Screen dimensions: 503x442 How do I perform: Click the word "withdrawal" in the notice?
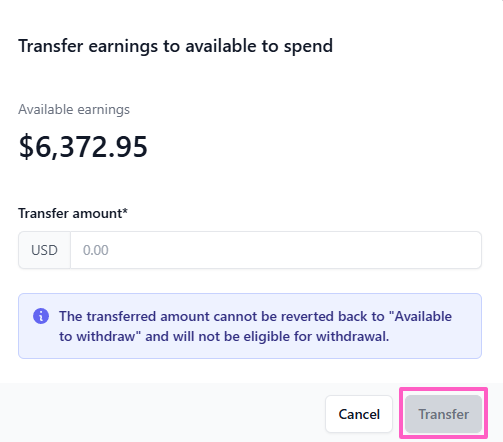(352, 336)
